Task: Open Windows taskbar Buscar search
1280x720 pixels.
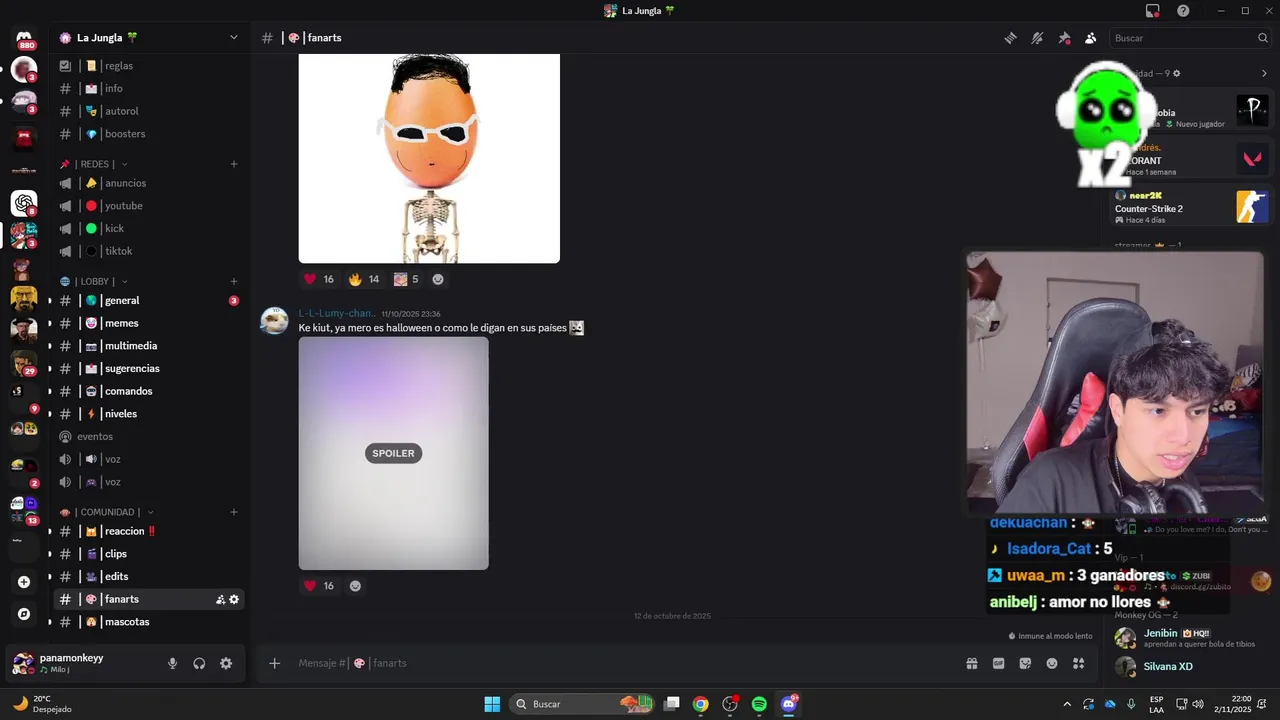Action: [582, 704]
